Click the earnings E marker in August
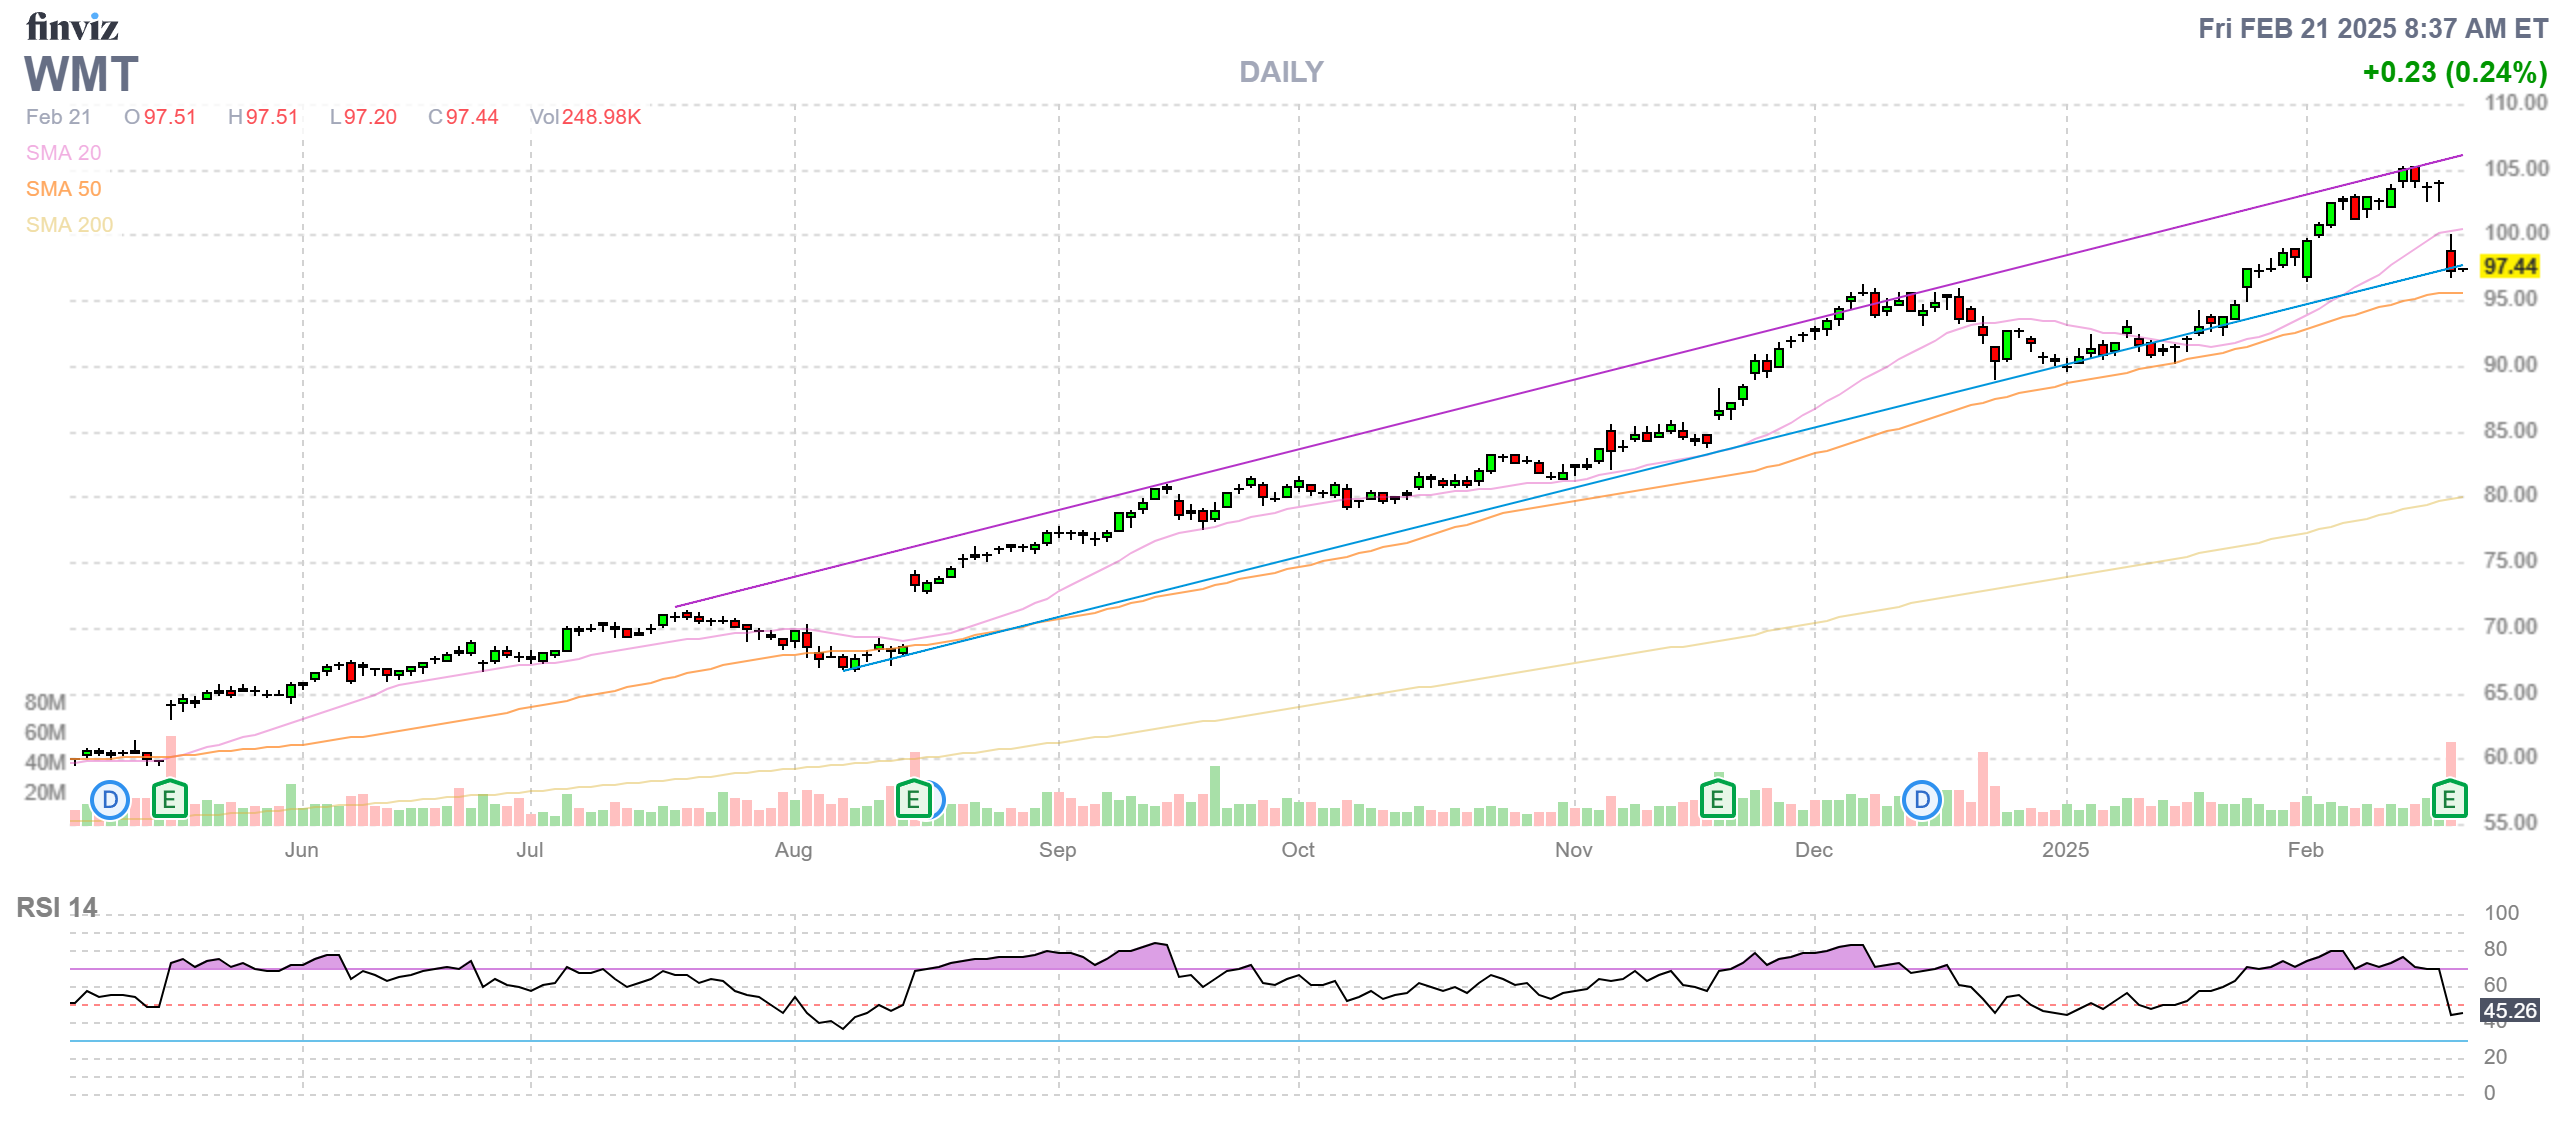2574x1124 pixels. (x=912, y=800)
